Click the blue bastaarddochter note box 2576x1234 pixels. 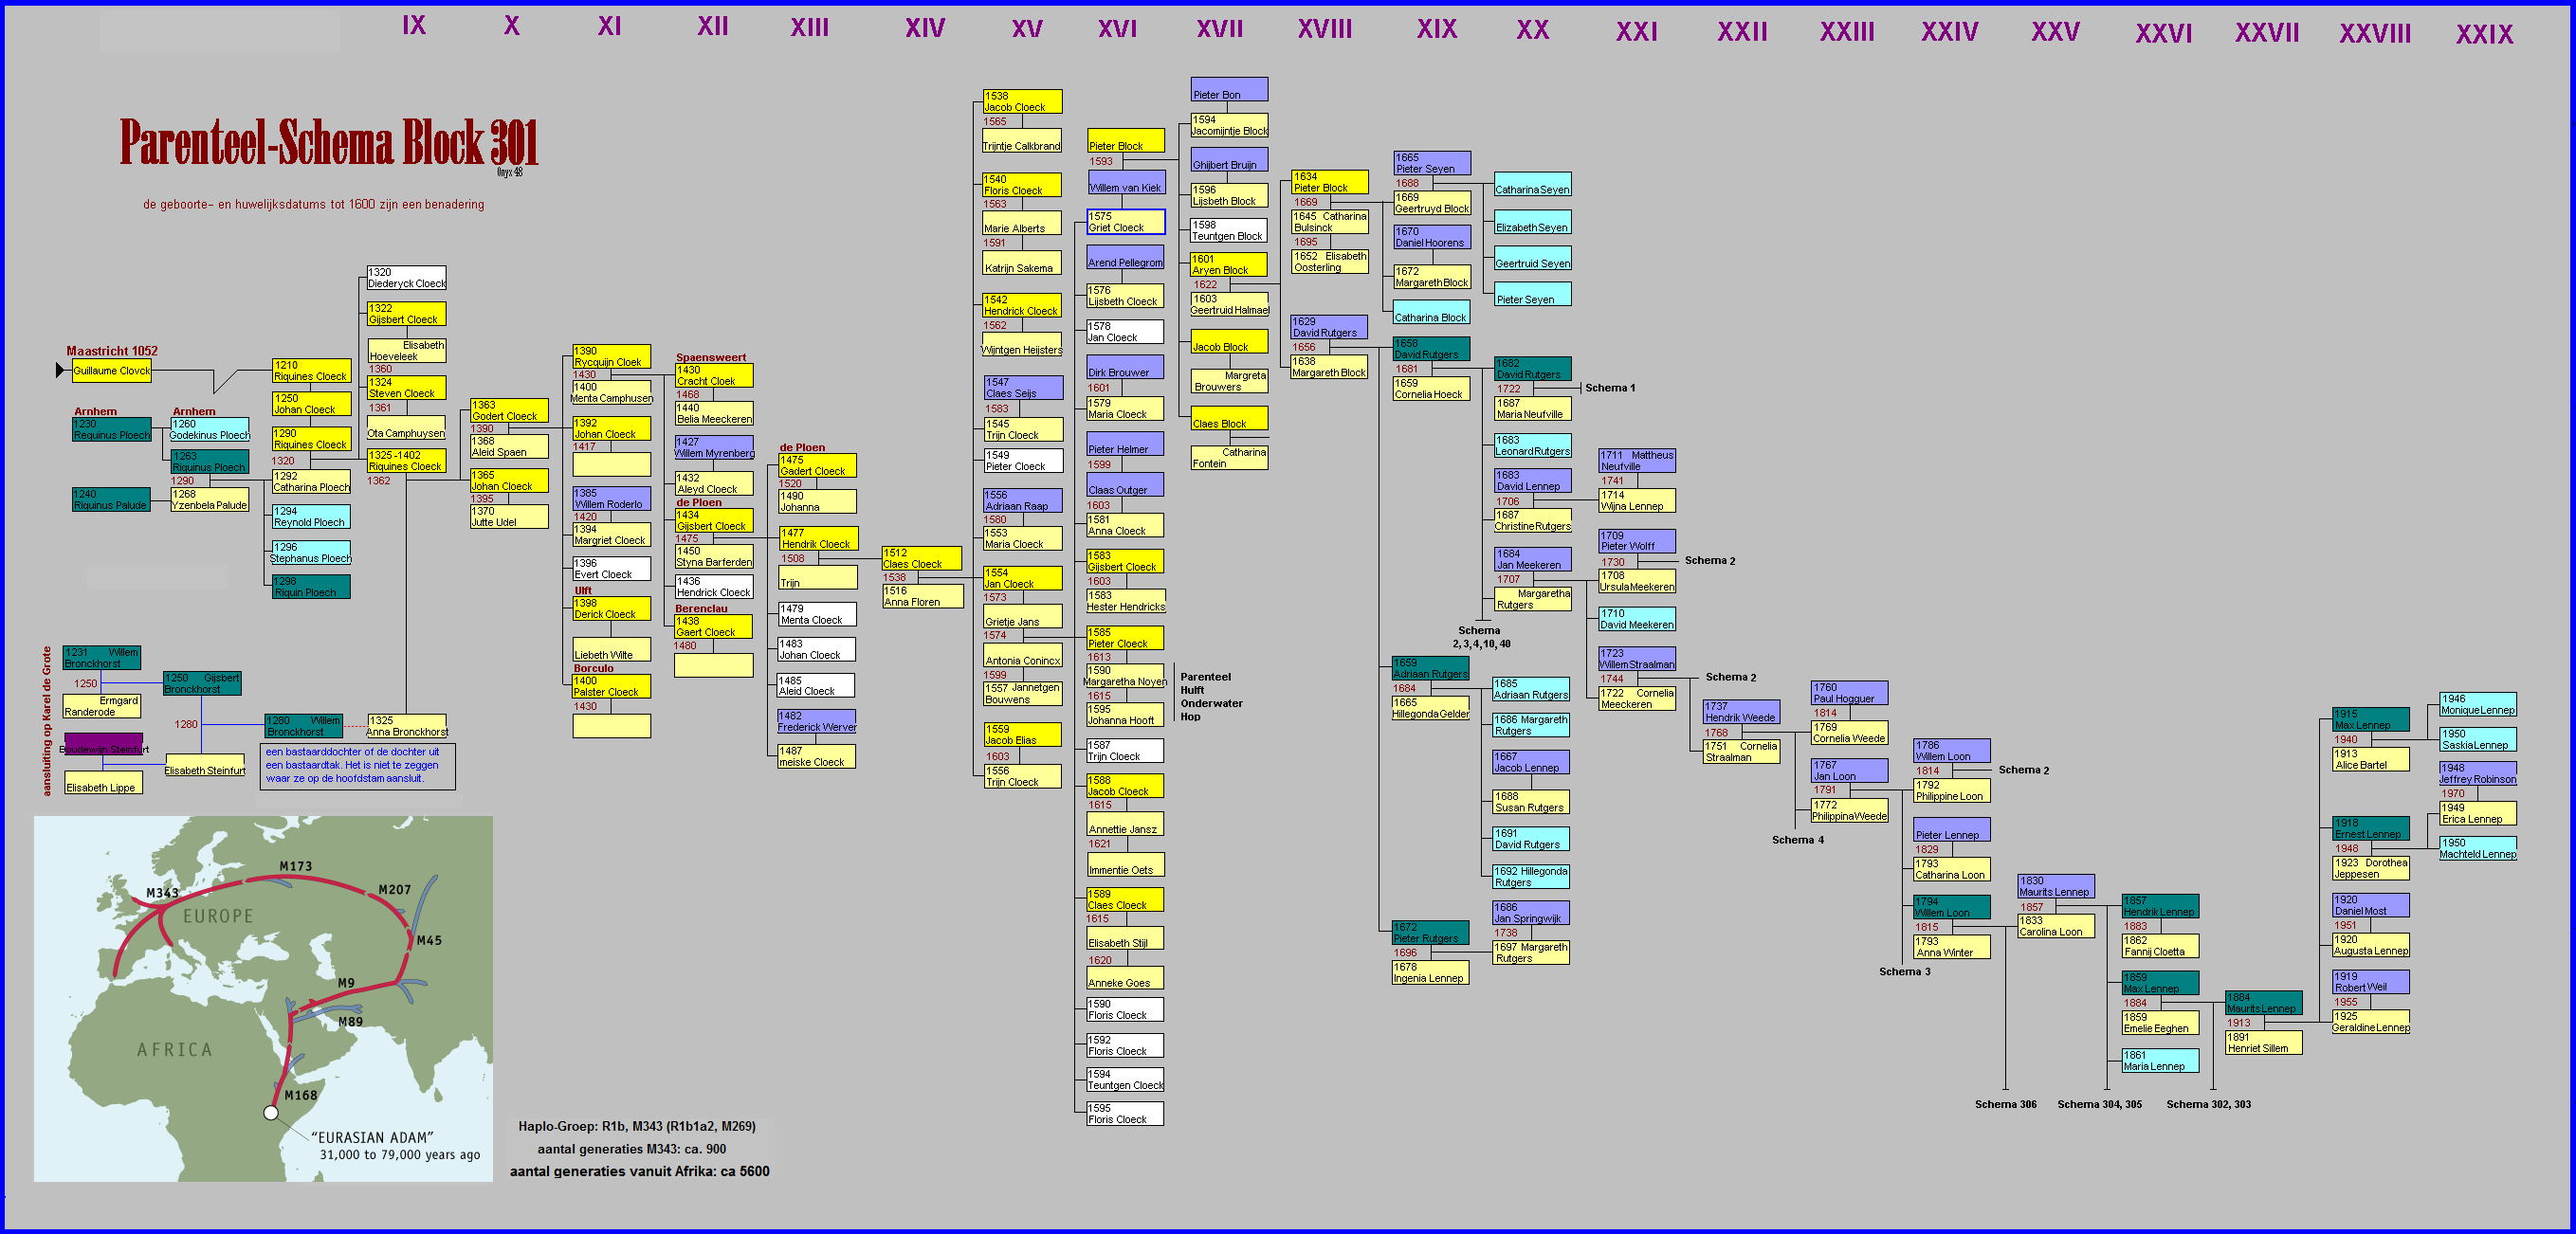(x=358, y=766)
